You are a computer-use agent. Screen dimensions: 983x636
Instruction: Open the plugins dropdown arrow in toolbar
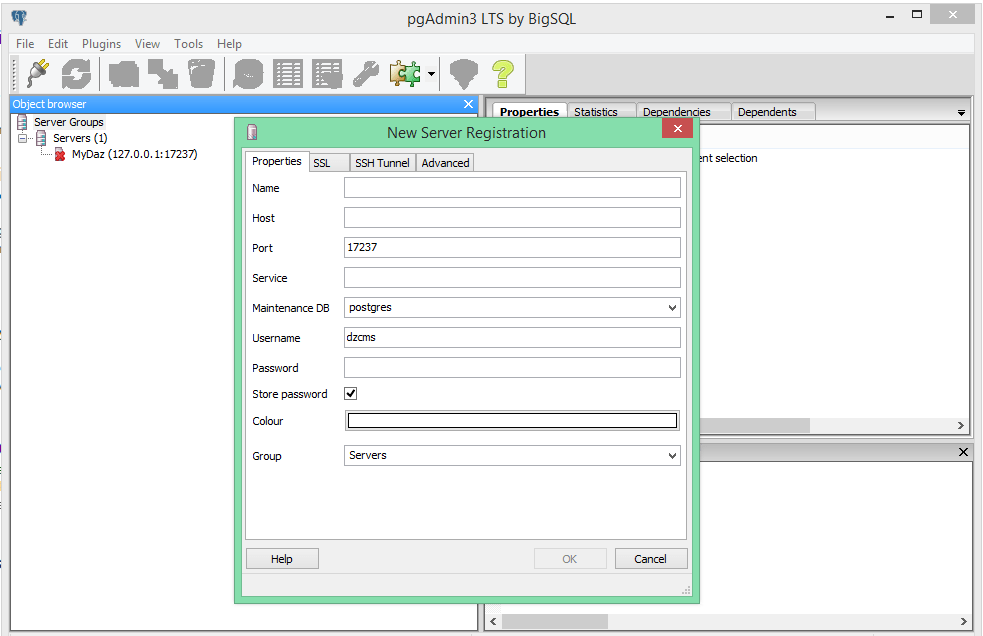point(431,73)
